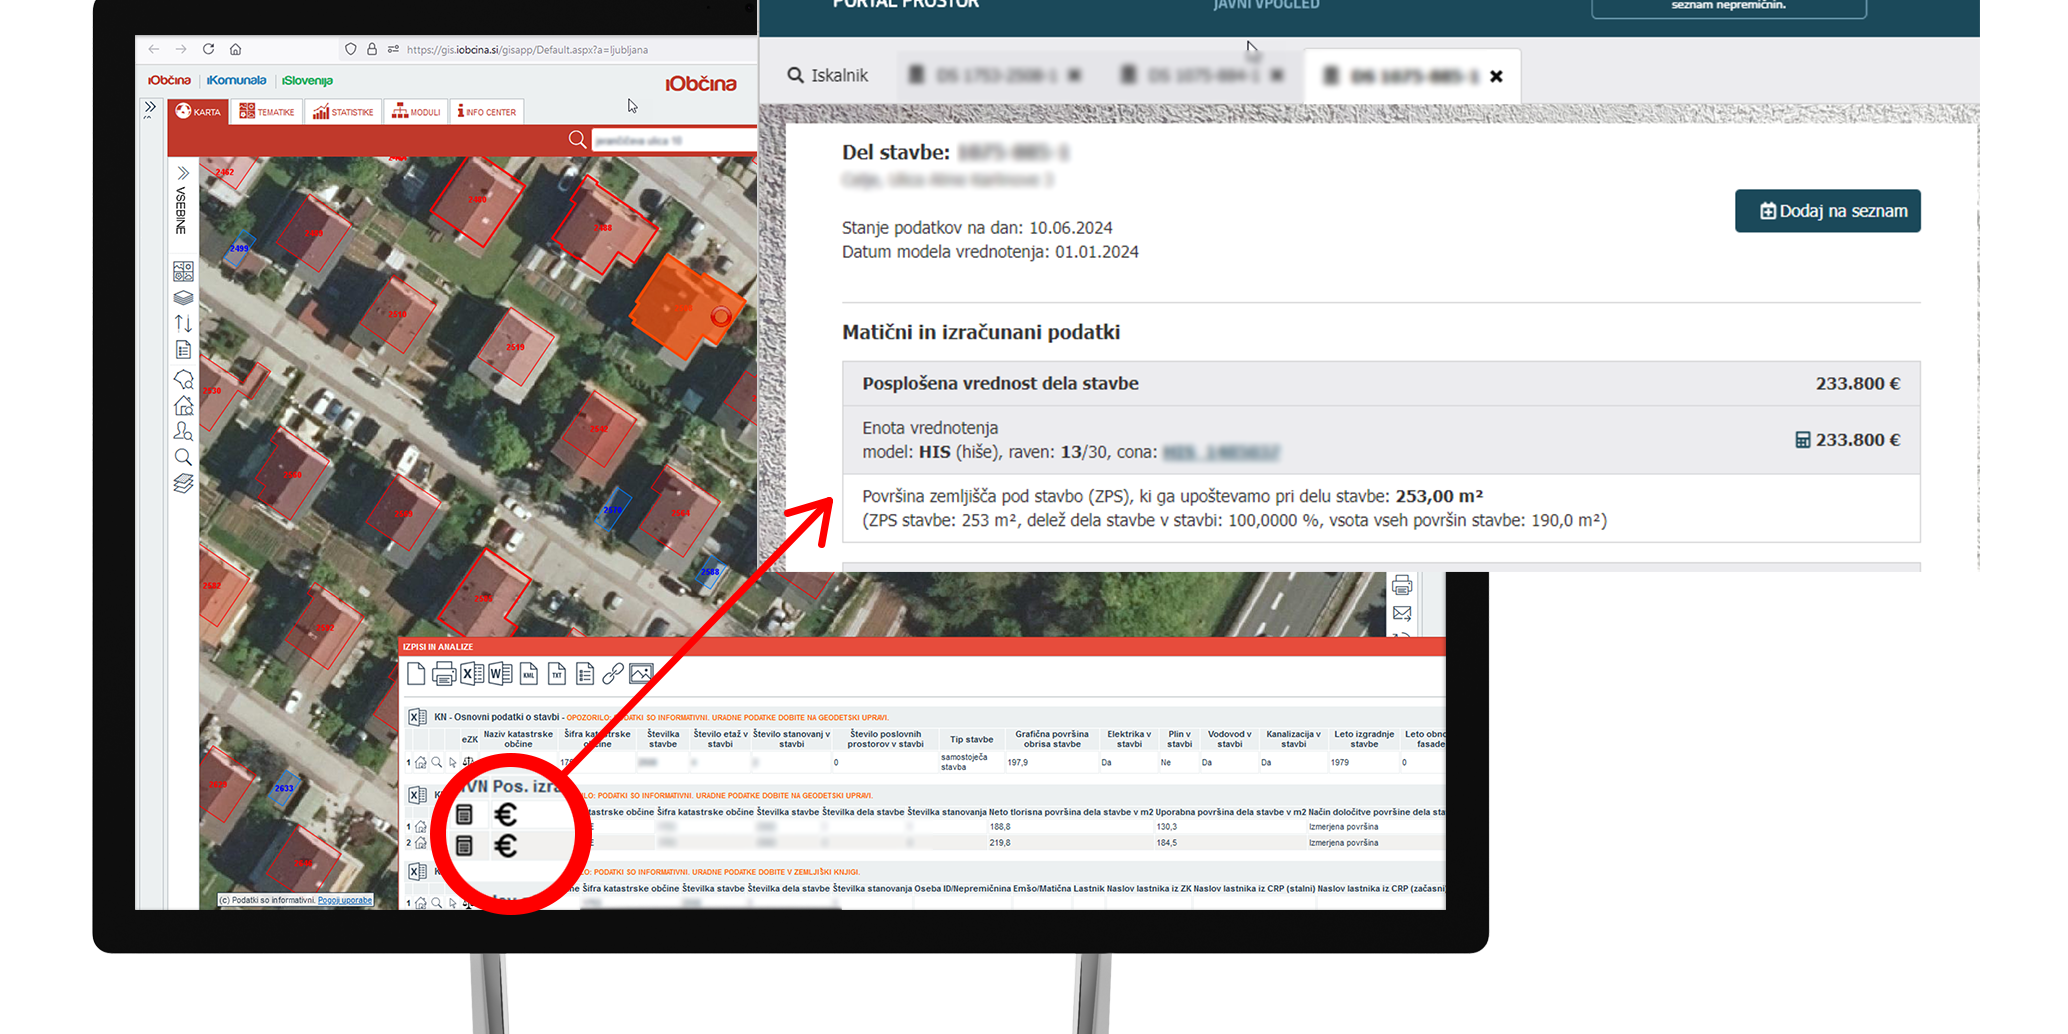Image resolution: width=2068 pixels, height=1034 pixels.
Task: Click the magnifier tool in map sidebar
Action: point(183,457)
